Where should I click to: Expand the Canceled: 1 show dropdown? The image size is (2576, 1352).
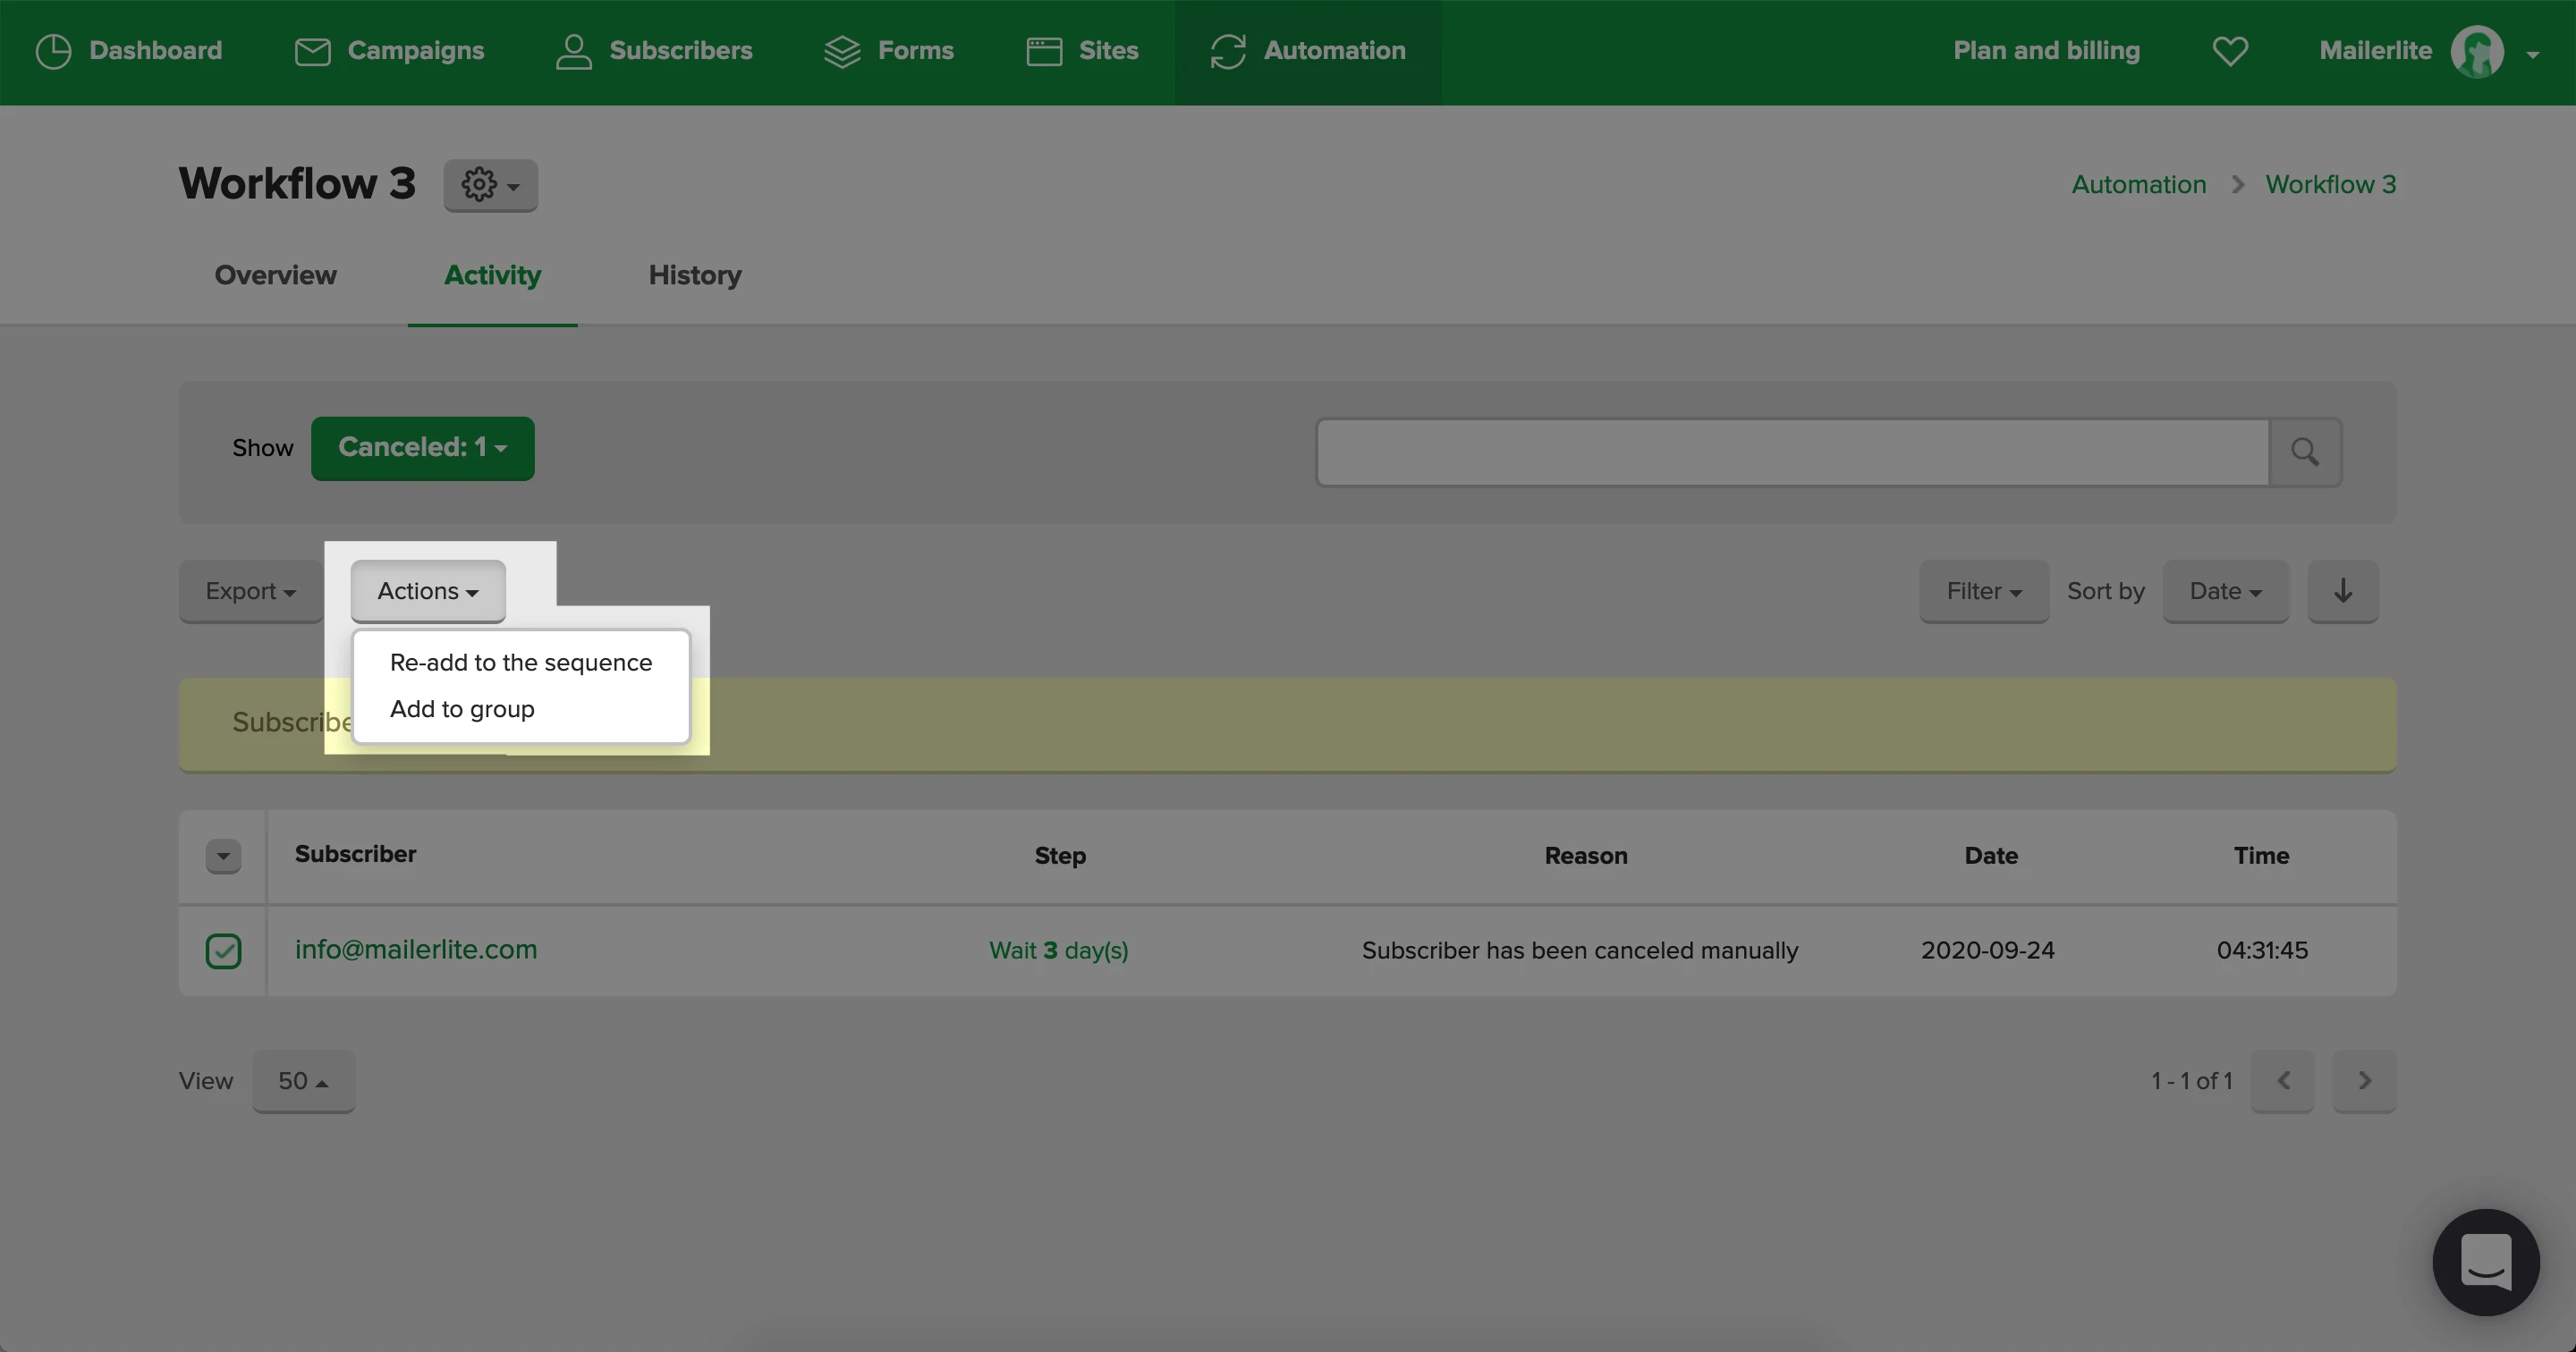(422, 448)
